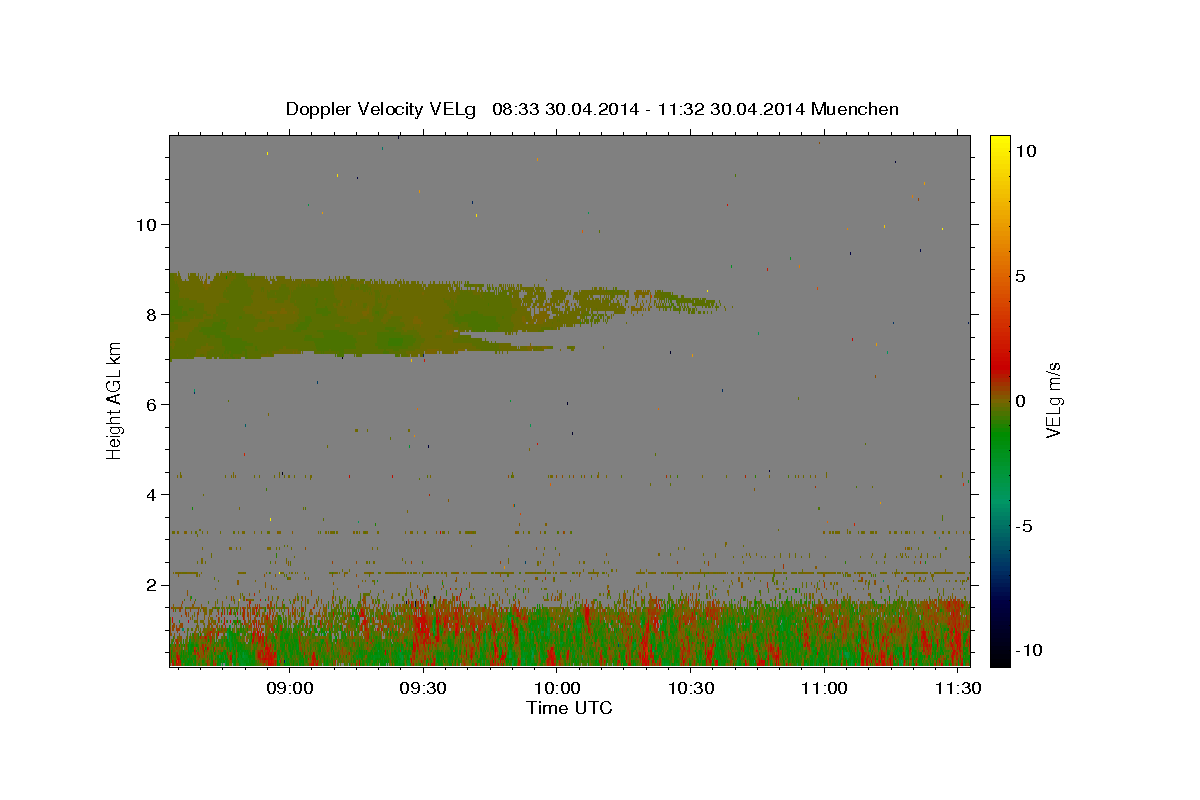Click the 'VELg m/s' colorbar label
This screenshot has width=1200, height=800.
pyautogui.click(x=1052, y=400)
